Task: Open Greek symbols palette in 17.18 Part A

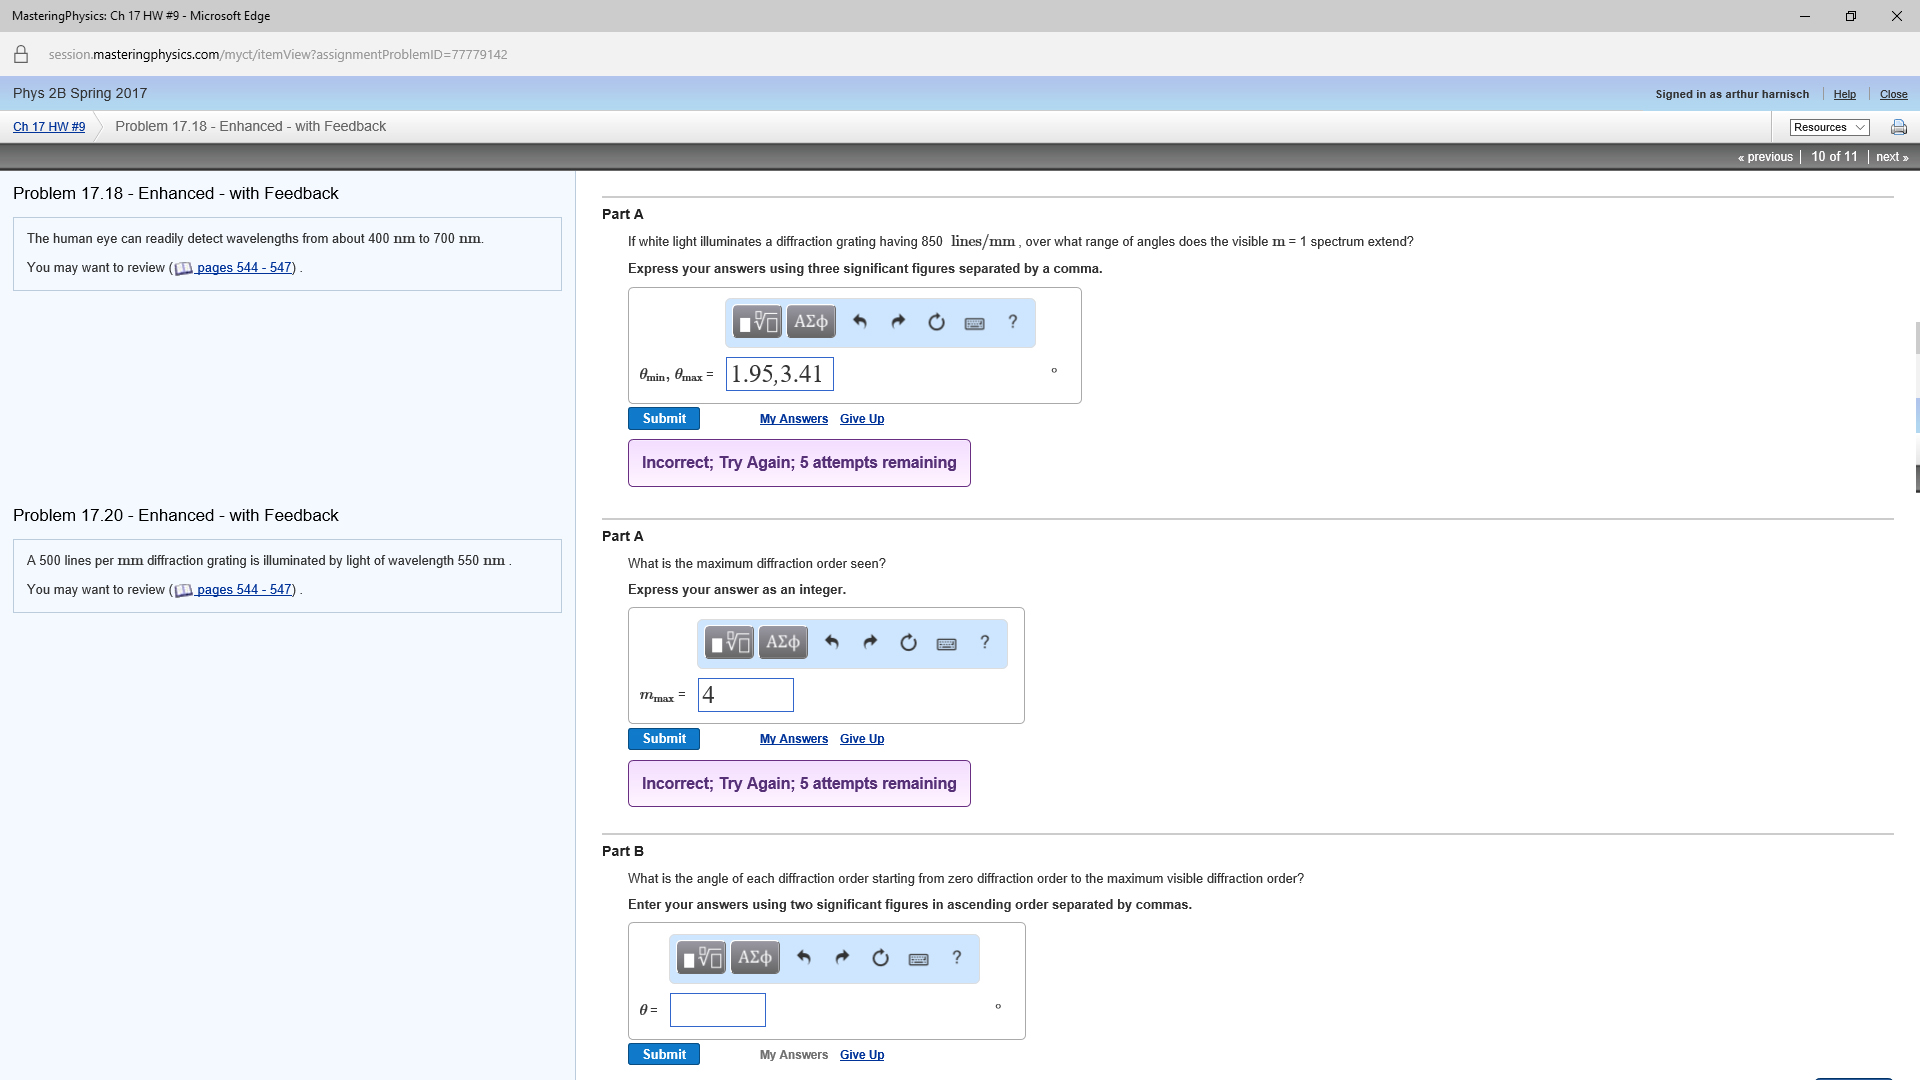Action: click(x=810, y=322)
